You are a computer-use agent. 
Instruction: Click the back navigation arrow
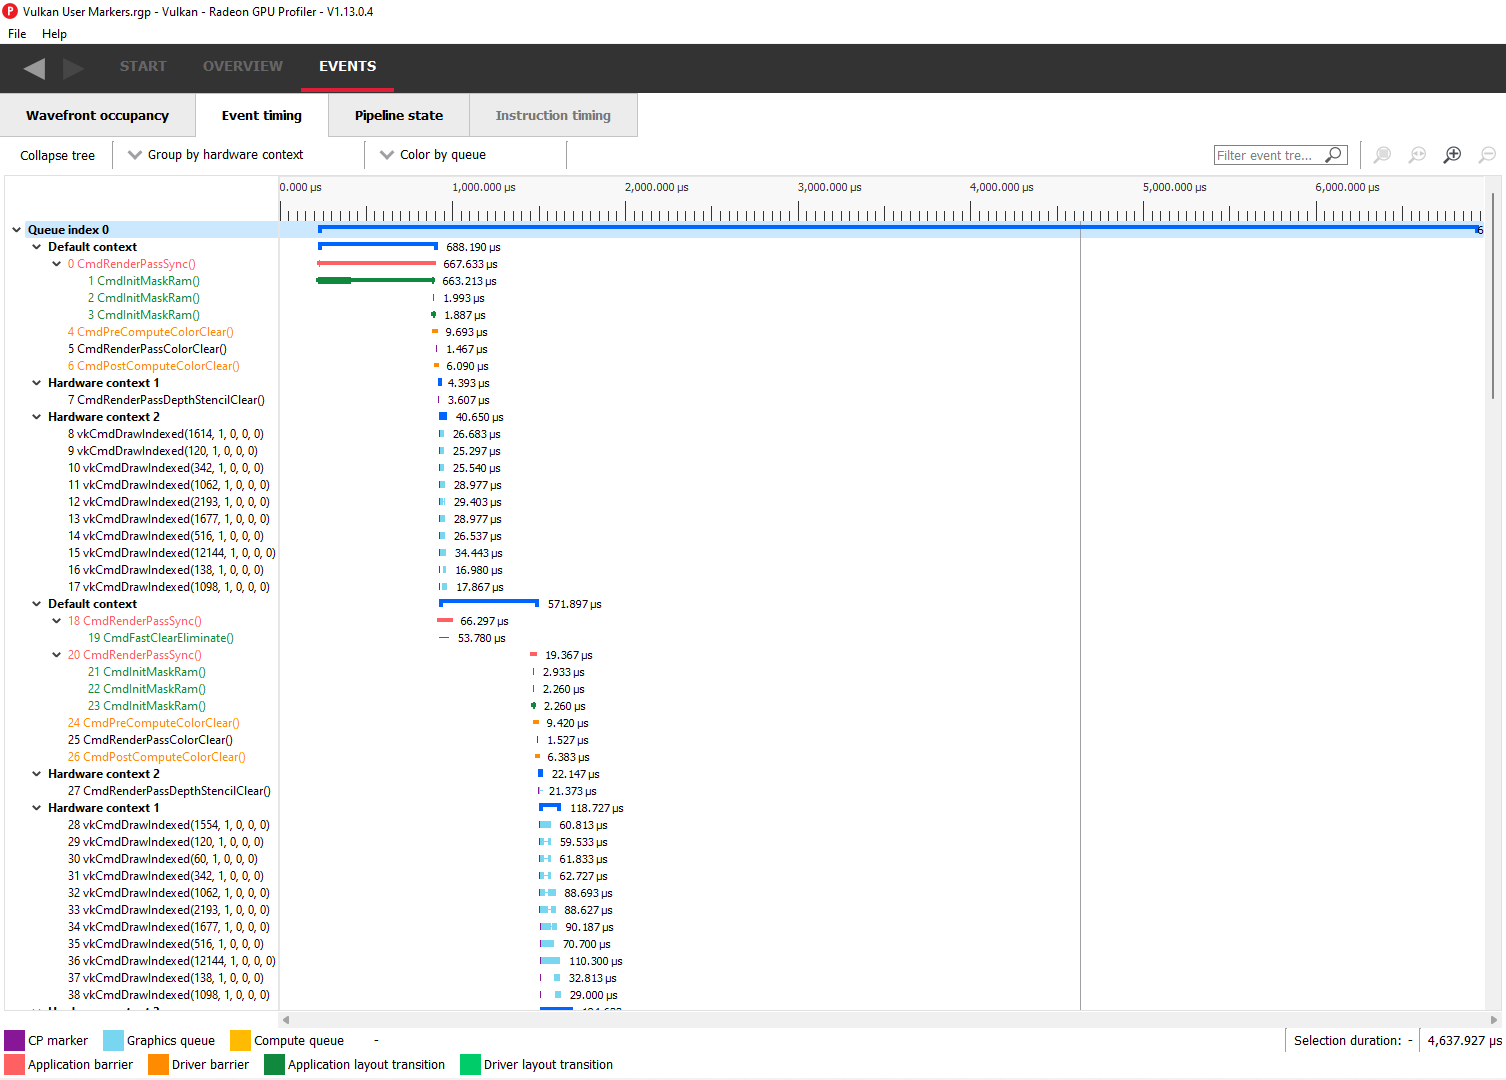(35, 68)
